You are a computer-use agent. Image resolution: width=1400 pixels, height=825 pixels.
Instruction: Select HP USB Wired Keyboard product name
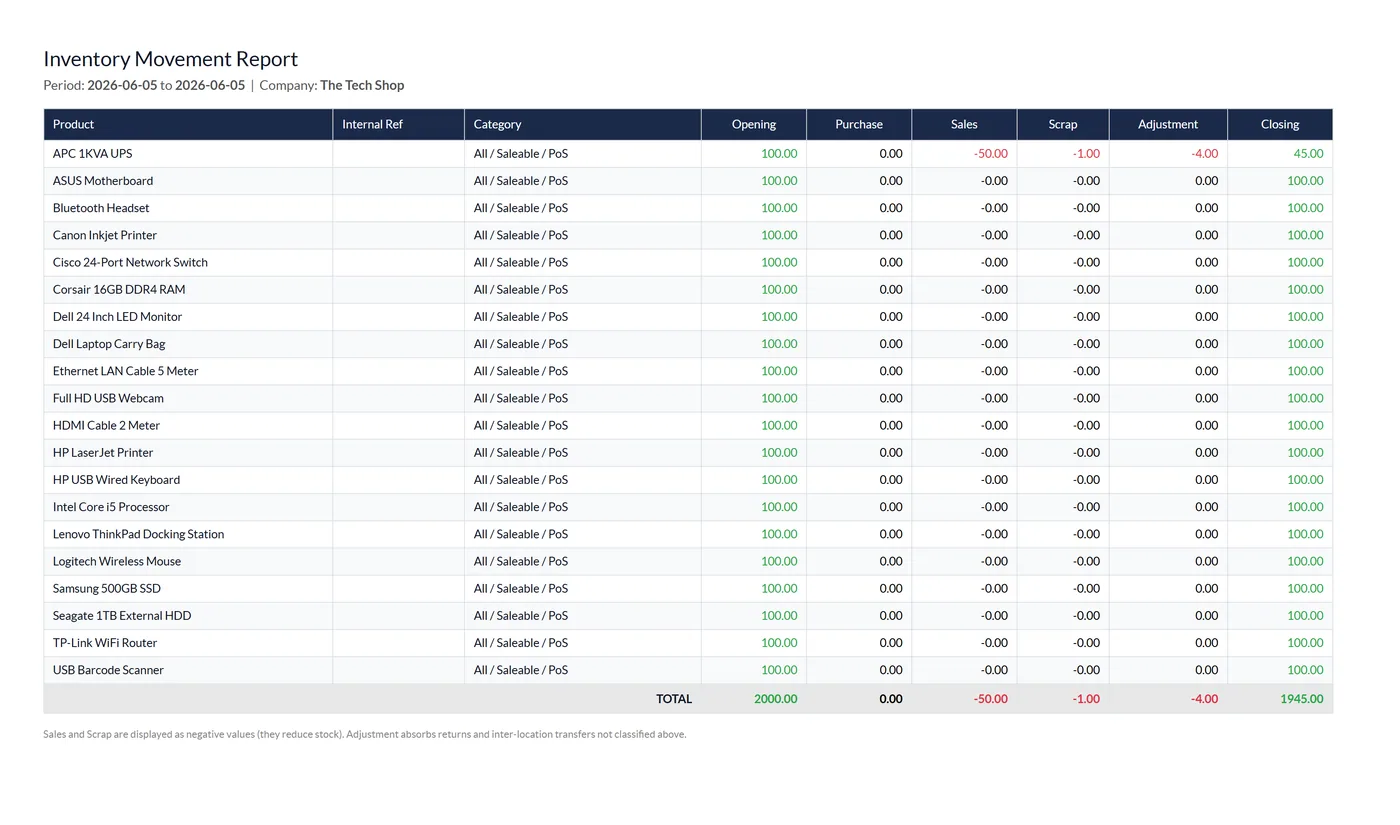tap(116, 479)
